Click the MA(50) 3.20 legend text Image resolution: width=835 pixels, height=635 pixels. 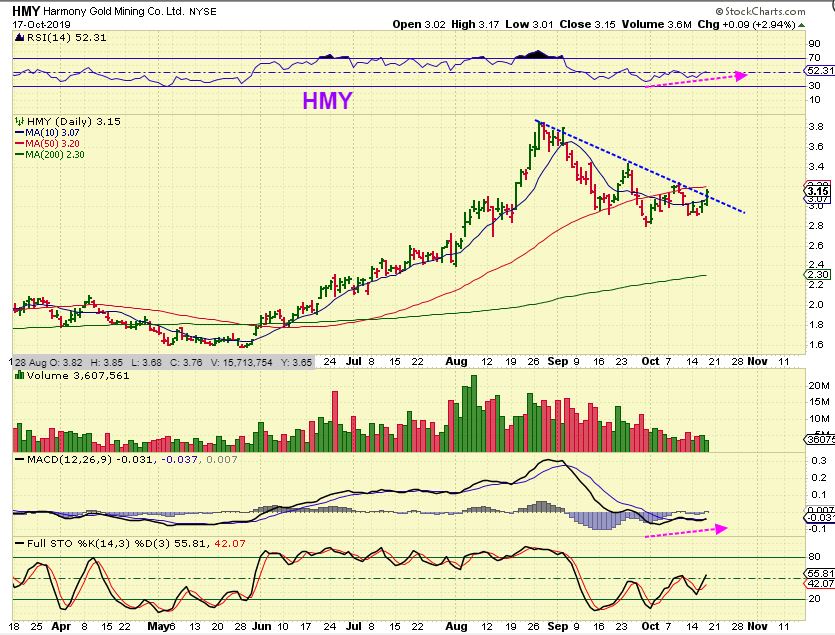52,144
